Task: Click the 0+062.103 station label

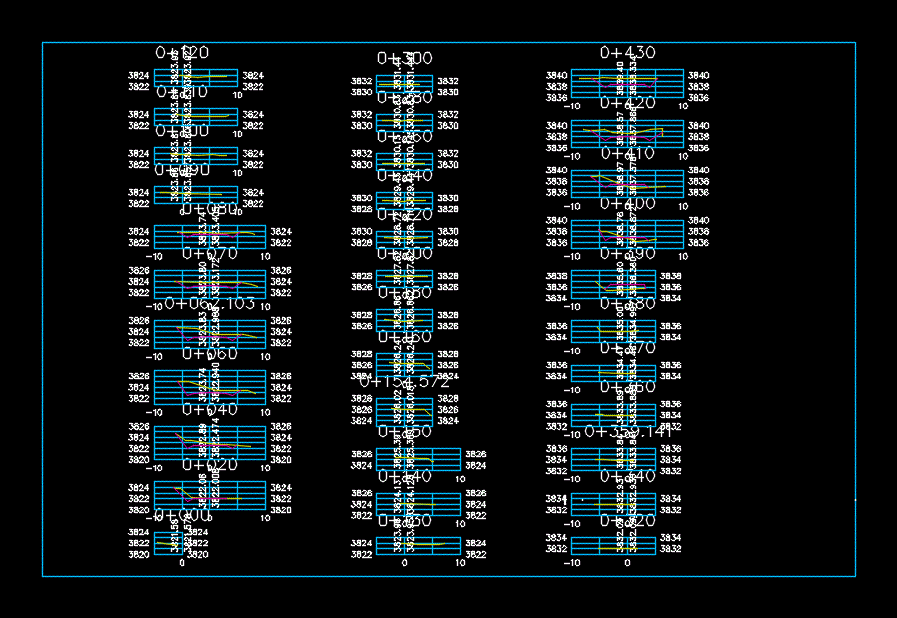Action: click(209, 303)
